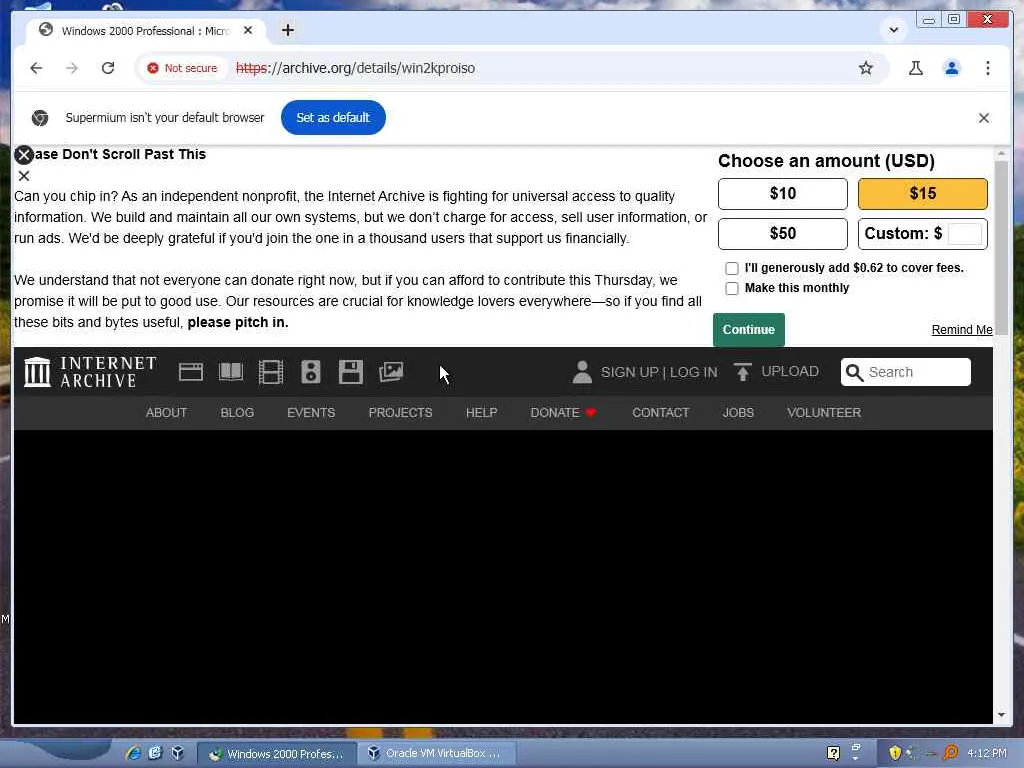Open the DONATE menu item
Viewport: 1024px width, 768px height.
pyautogui.click(x=563, y=413)
